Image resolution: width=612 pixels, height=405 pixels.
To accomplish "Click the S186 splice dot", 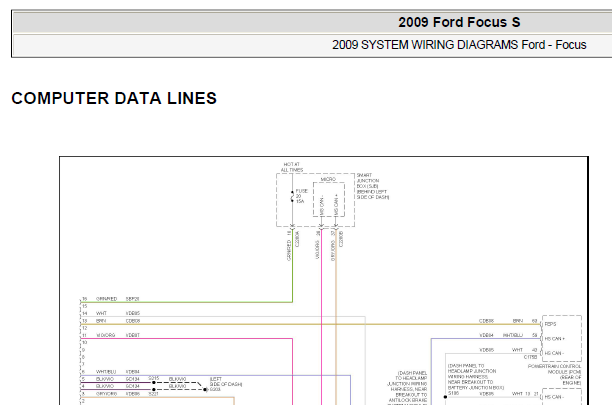I will click(445, 397).
